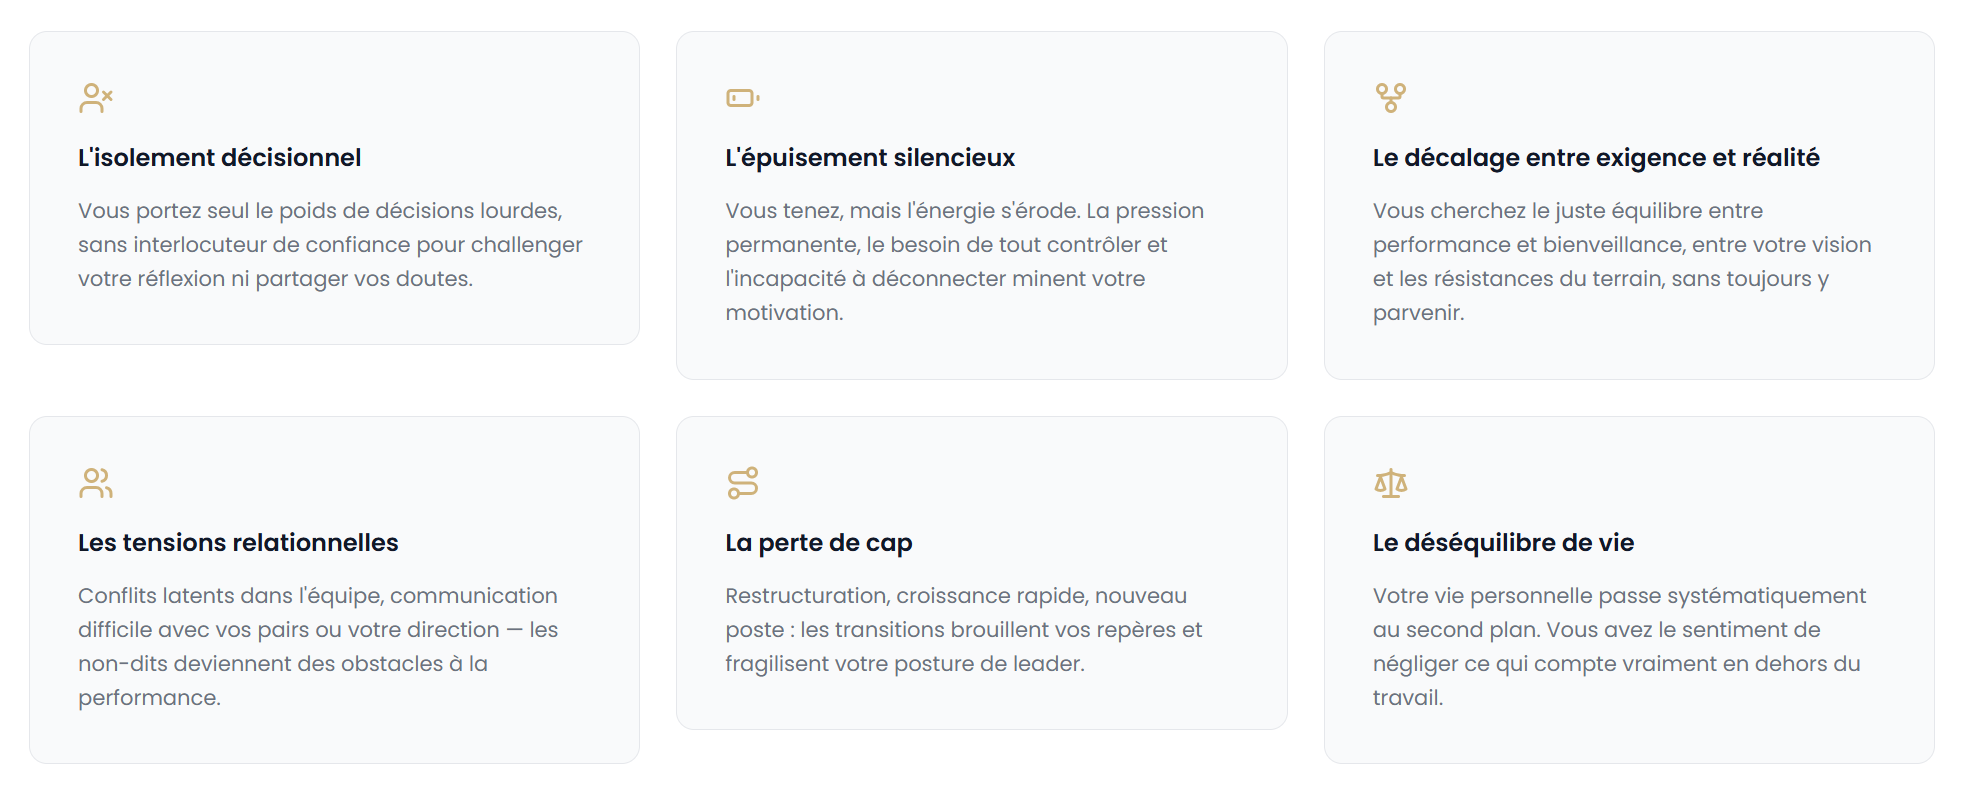Click the battery icon above L'épuisement silencieux
This screenshot has width=1972, height=808.
point(742,98)
